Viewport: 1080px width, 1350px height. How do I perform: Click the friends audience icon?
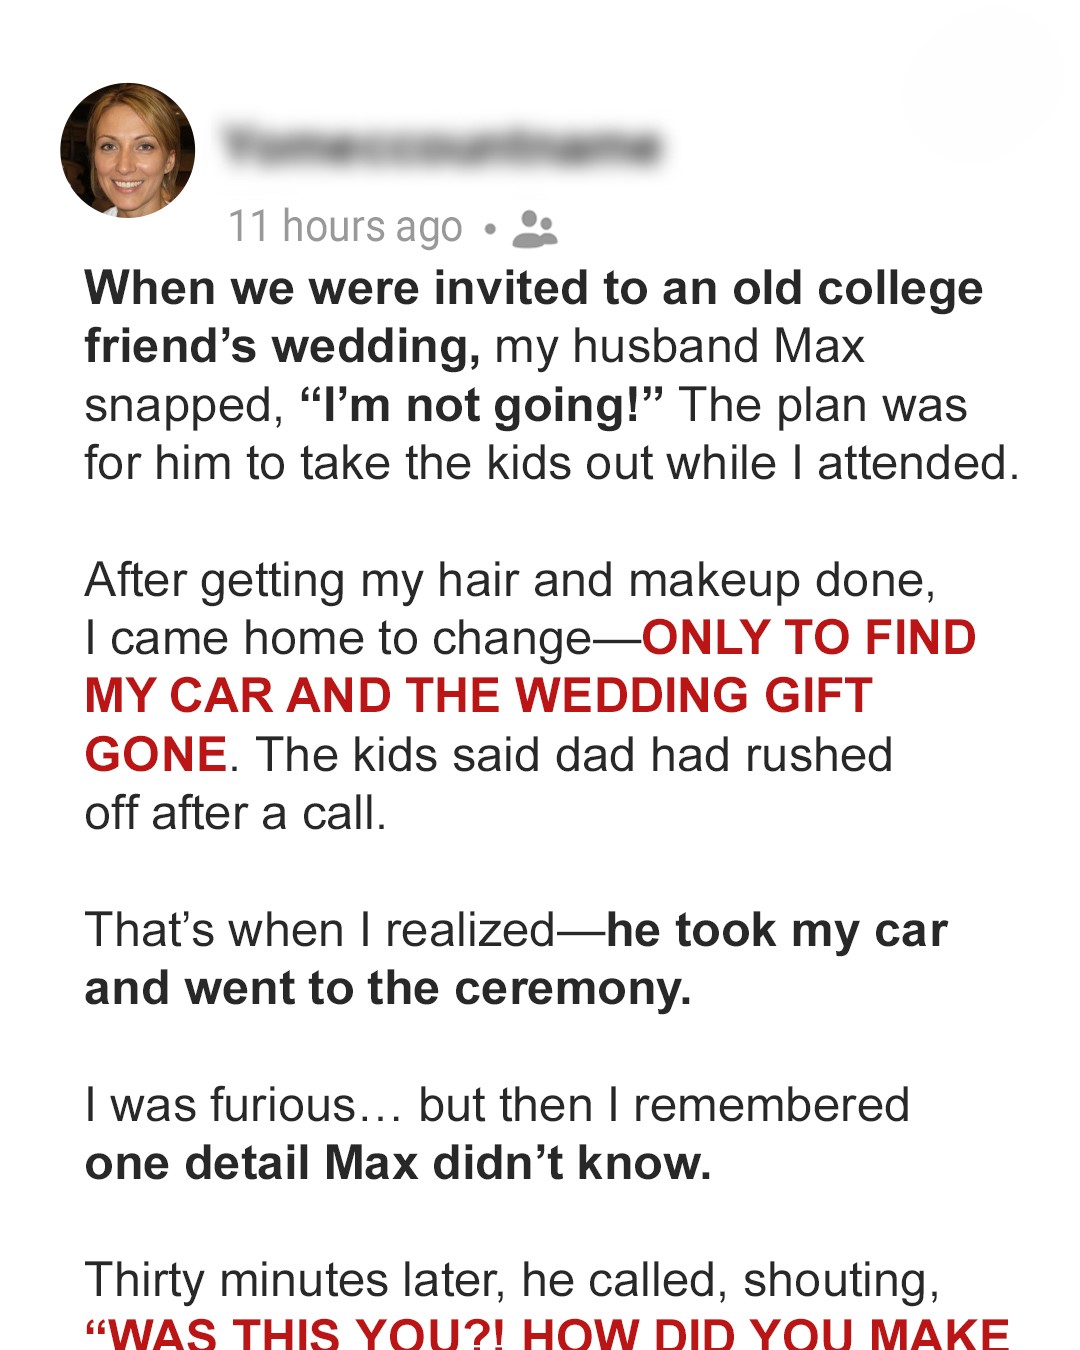[x=535, y=228]
